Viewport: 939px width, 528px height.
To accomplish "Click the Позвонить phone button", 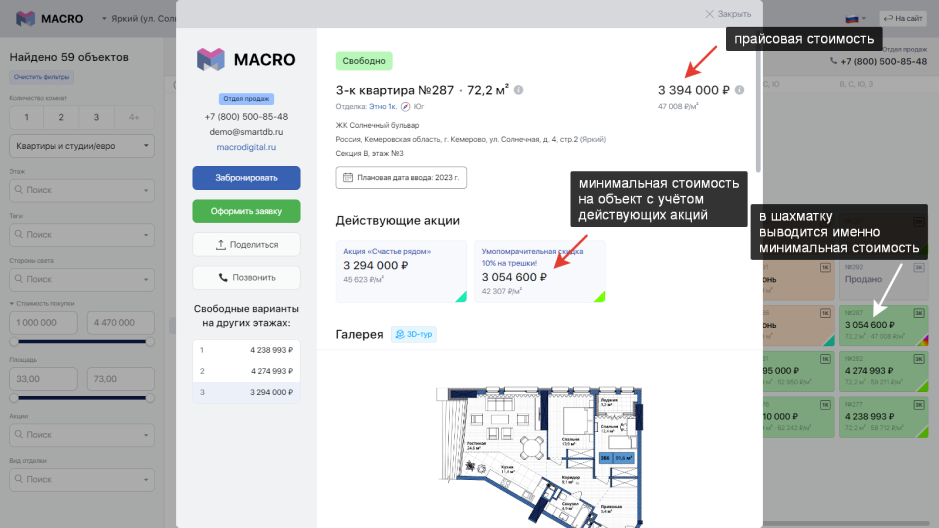I will click(246, 277).
